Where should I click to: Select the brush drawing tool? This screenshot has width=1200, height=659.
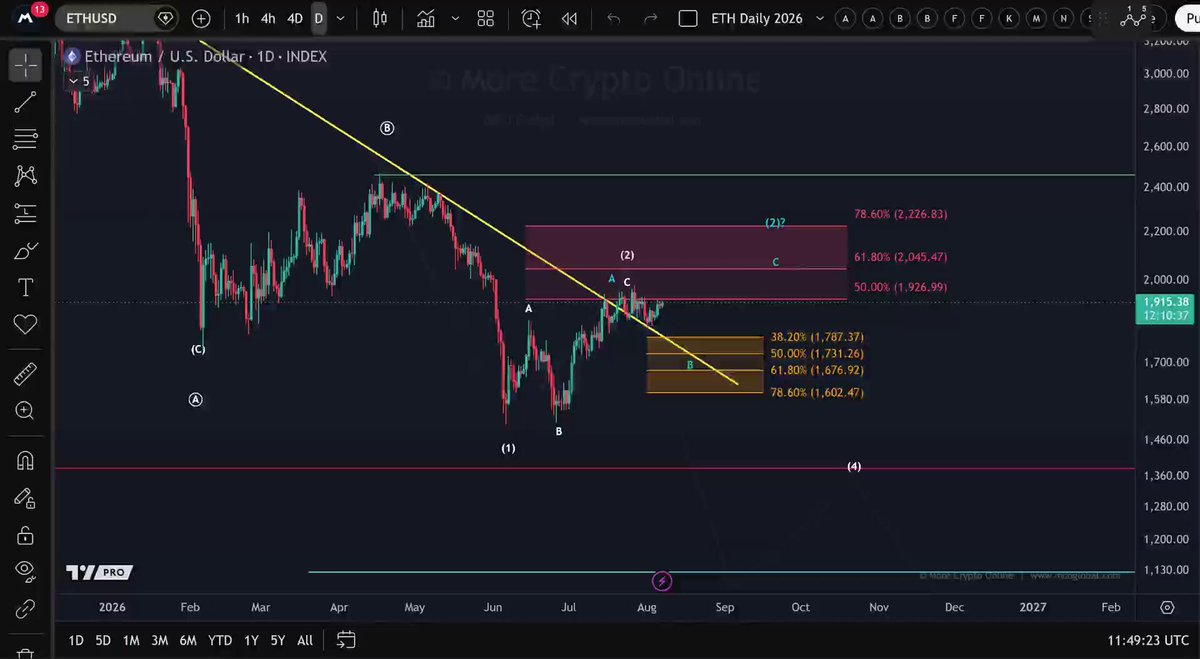pyautogui.click(x=25, y=250)
